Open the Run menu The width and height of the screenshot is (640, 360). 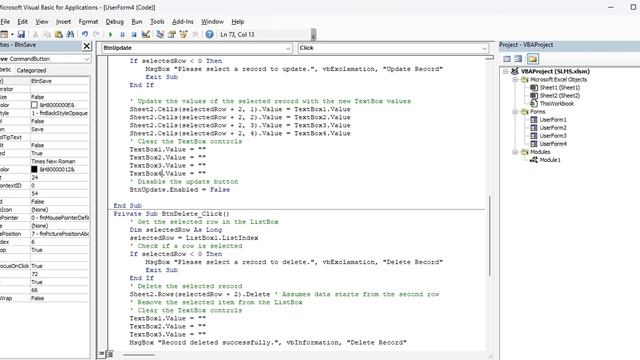(137, 22)
